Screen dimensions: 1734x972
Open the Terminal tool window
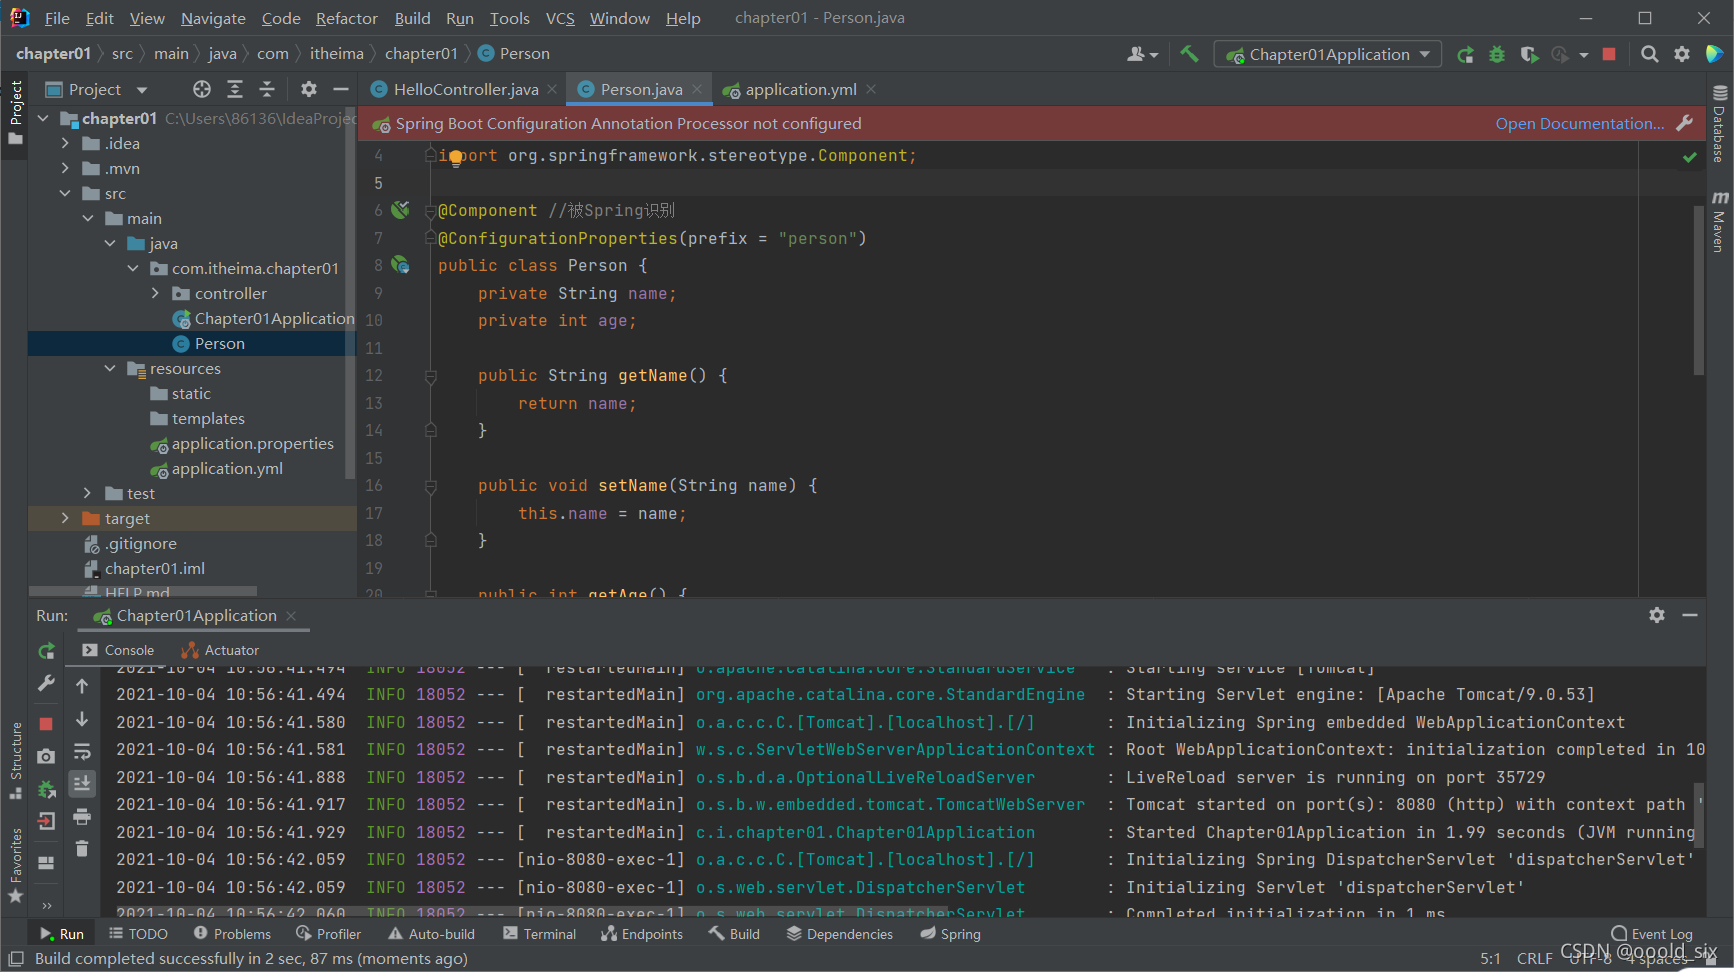[x=539, y=934]
